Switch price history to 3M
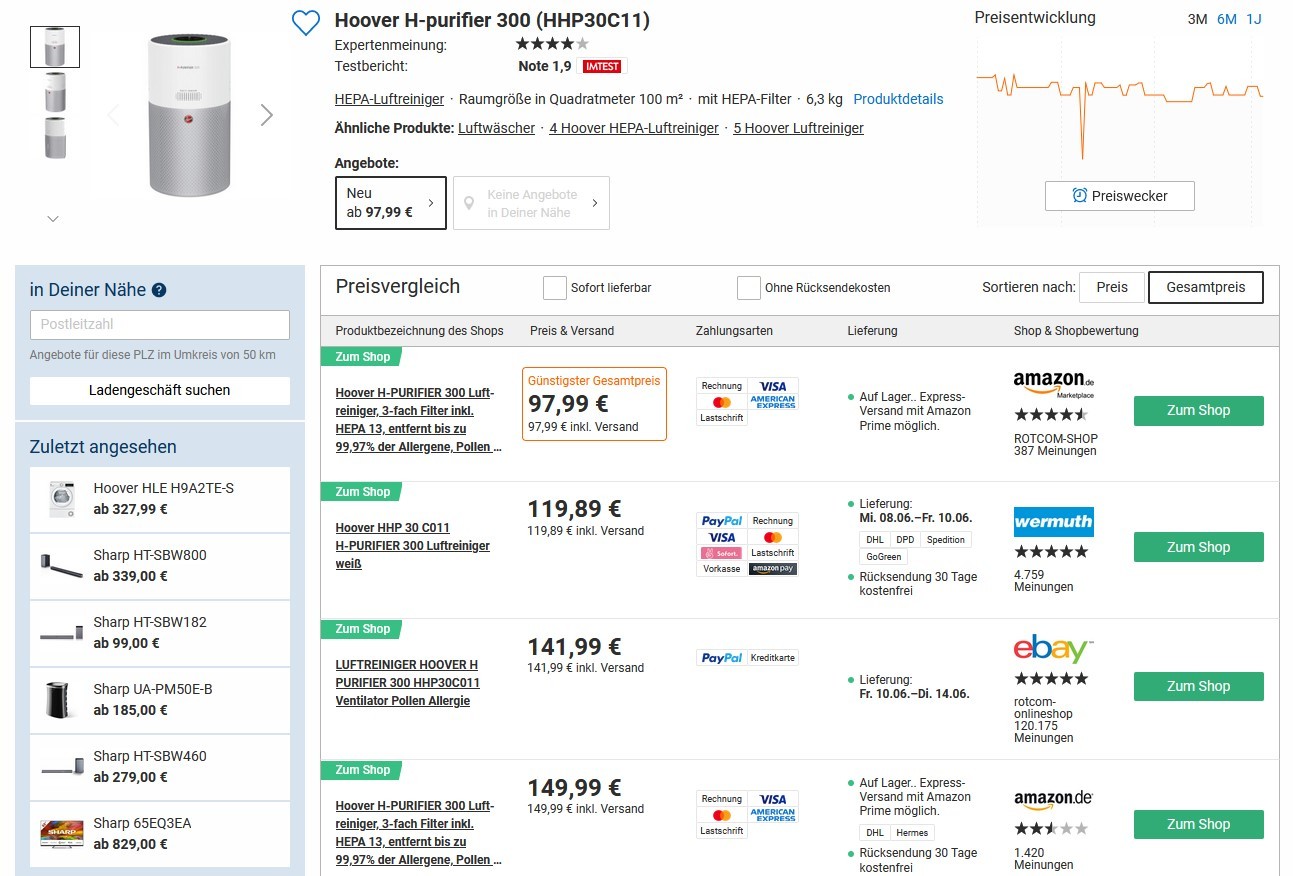 pyautogui.click(x=1197, y=19)
